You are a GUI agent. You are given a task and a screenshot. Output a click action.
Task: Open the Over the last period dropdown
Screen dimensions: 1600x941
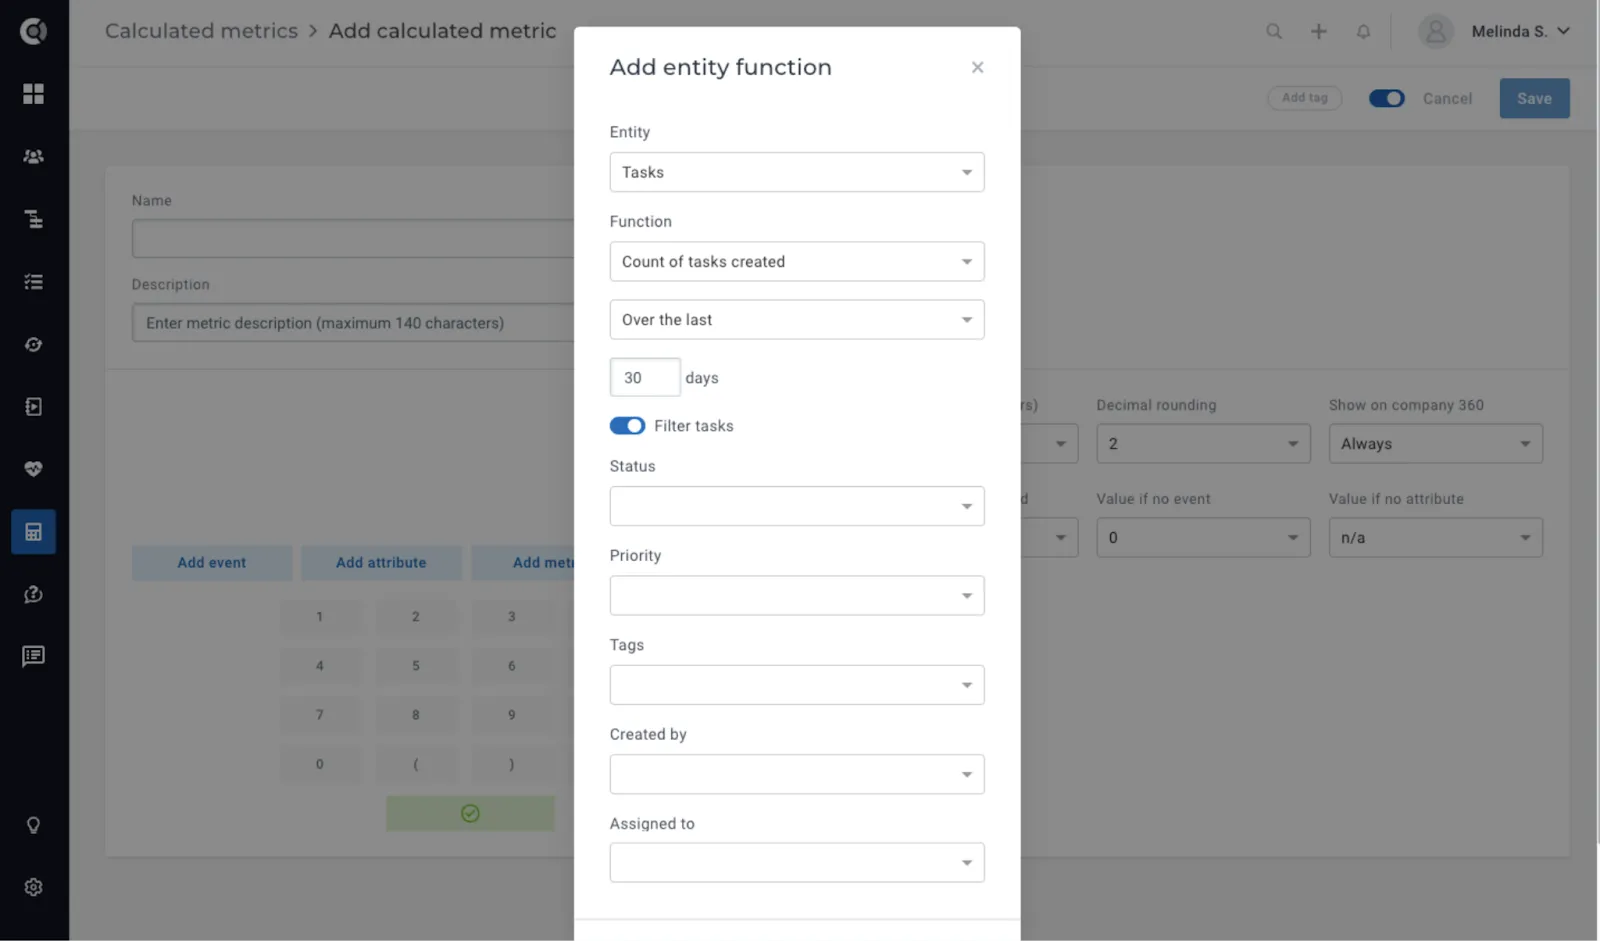(797, 320)
